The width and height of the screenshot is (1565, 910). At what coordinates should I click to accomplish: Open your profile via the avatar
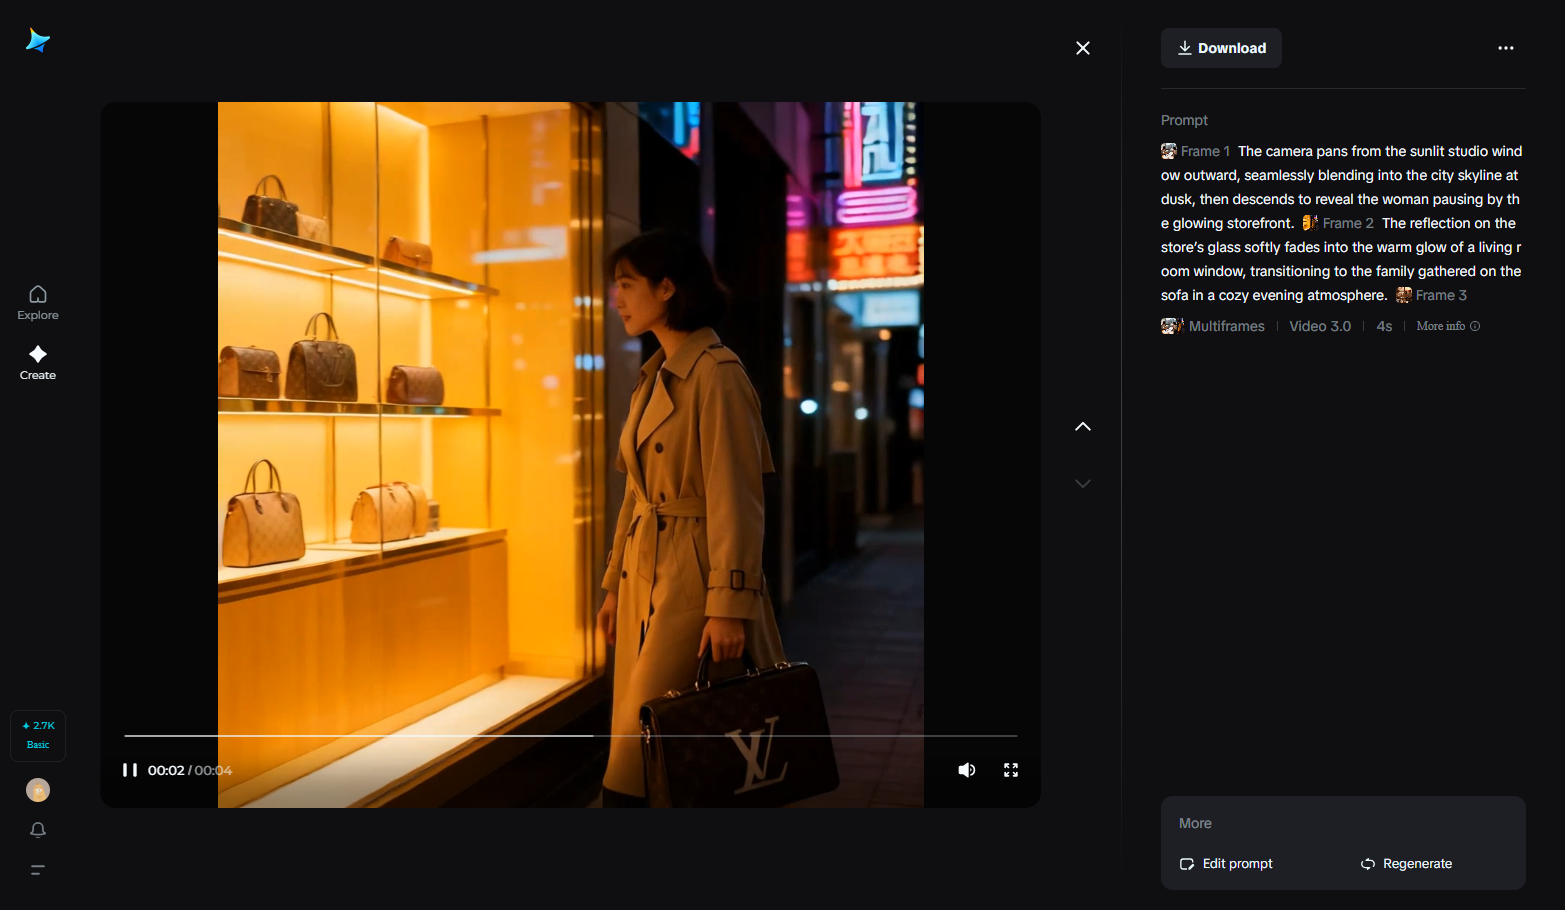(x=37, y=790)
